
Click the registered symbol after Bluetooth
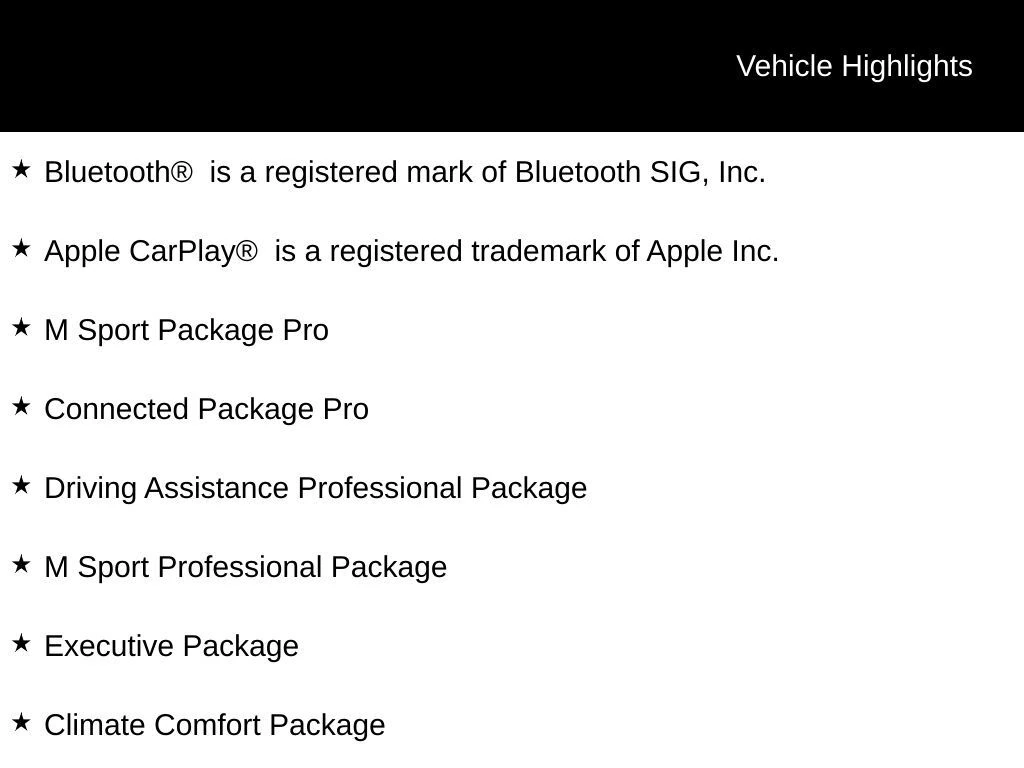click(x=181, y=173)
